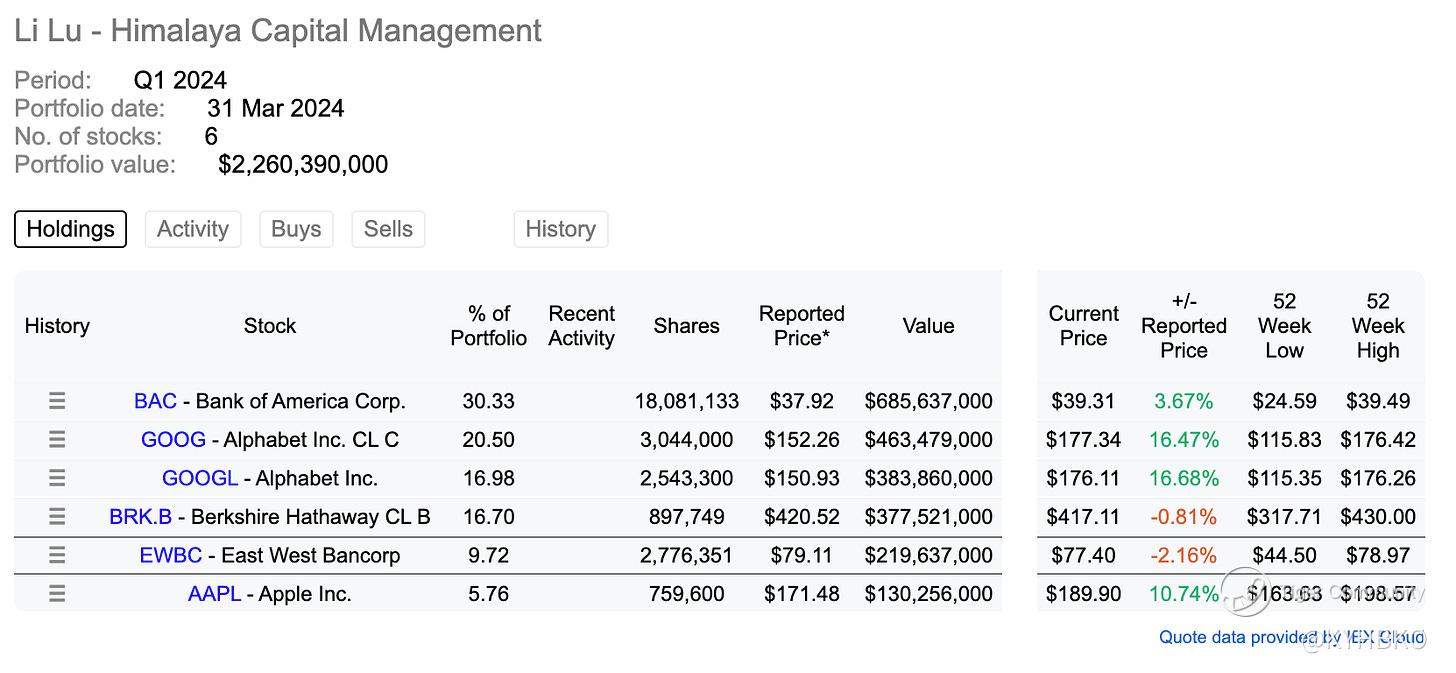Open history icon for AAPL row
The width and height of the screenshot is (1456, 673).
[57, 594]
